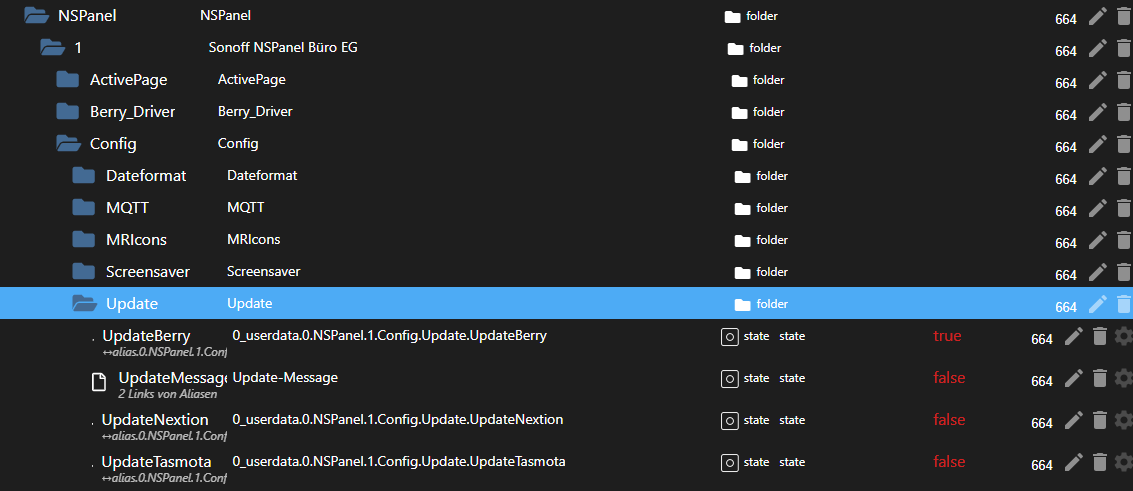Toggle the UpdateMessage value false
The height and width of the screenshot is (491, 1133).
coord(949,378)
